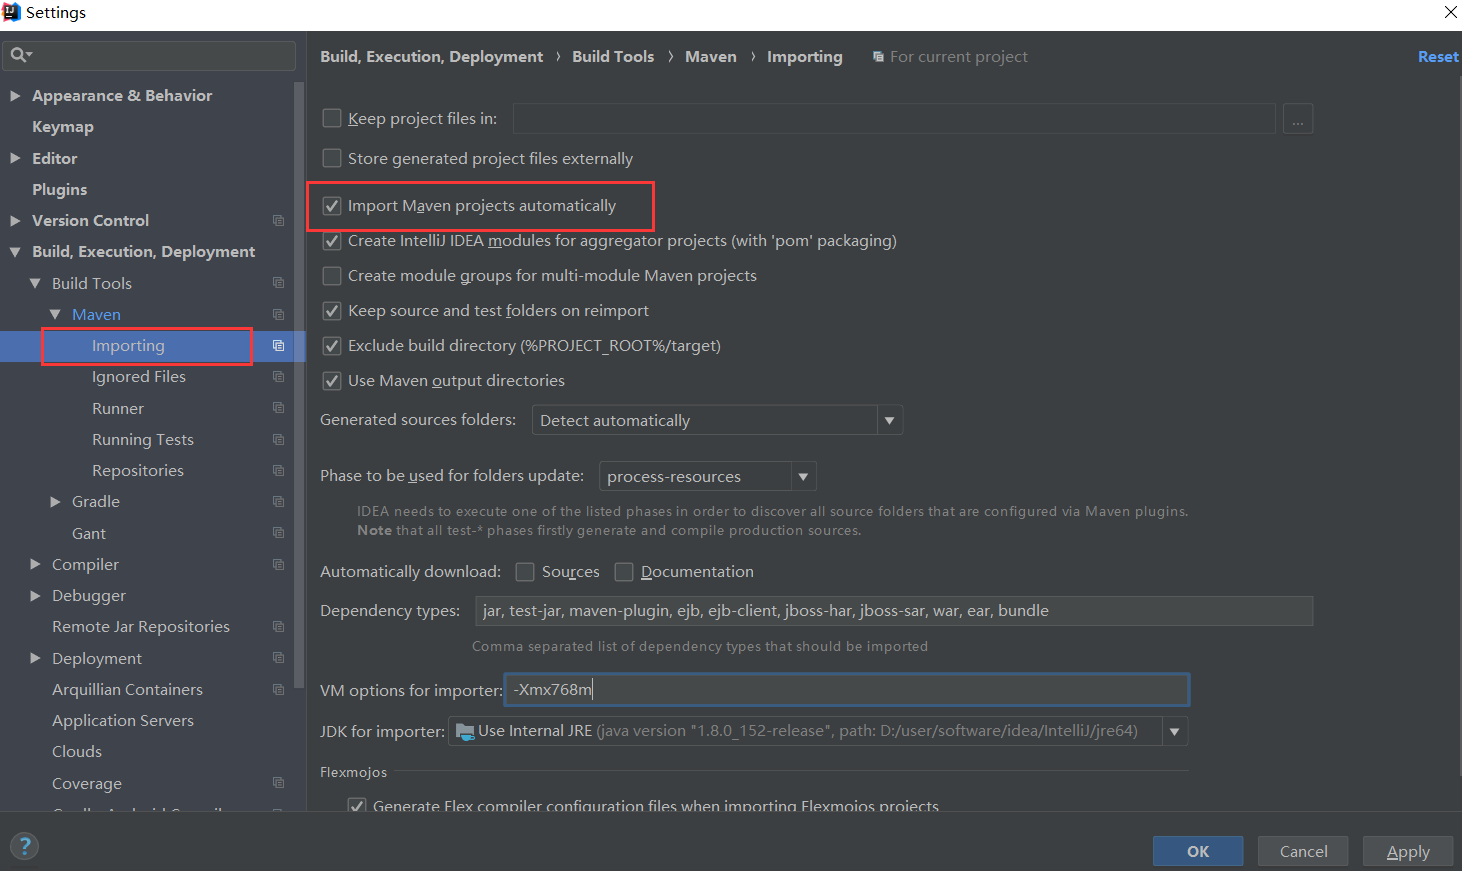The width and height of the screenshot is (1462, 871).
Task: Click project-level icon beside Deployment row
Action: (279, 658)
